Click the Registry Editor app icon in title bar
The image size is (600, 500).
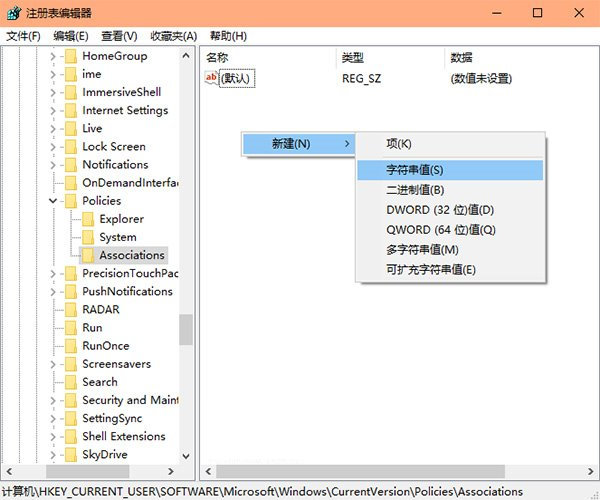(15, 13)
